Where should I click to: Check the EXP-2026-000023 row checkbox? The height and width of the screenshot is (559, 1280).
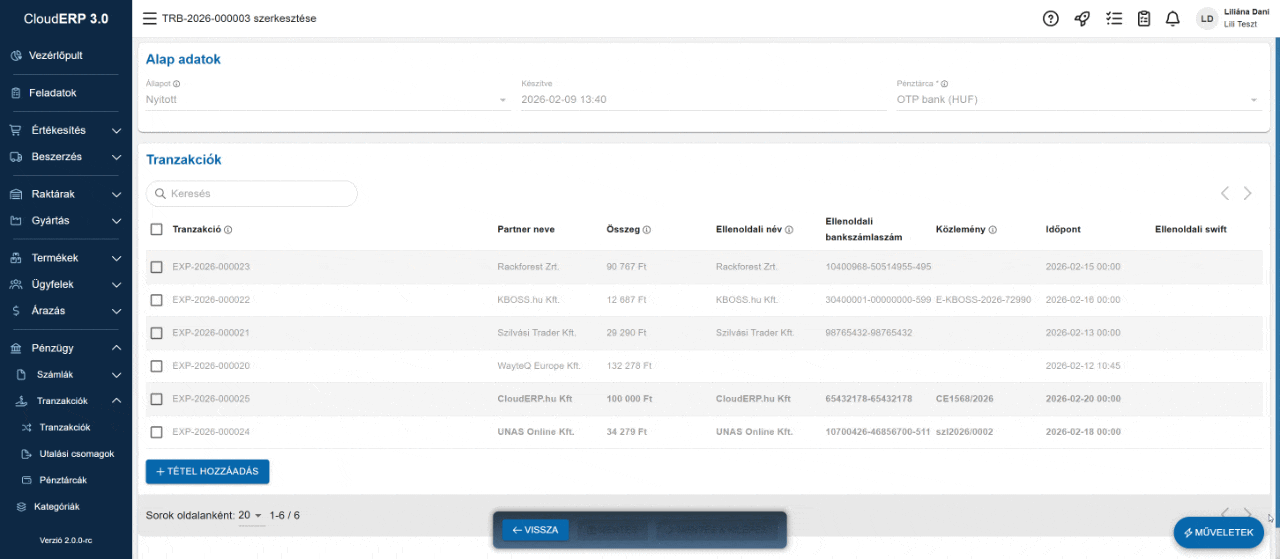click(x=156, y=267)
